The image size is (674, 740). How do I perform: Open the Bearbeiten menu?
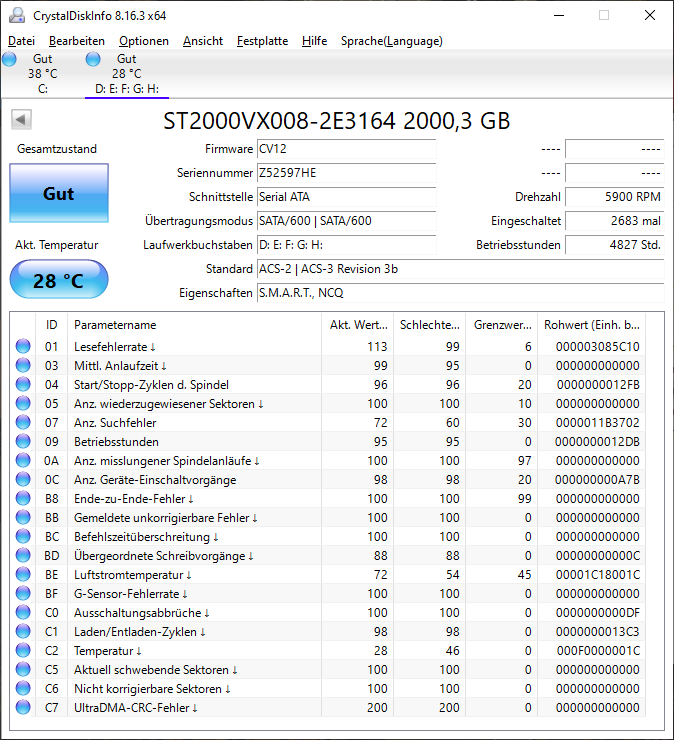pyautogui.click(x=77, y=41)
